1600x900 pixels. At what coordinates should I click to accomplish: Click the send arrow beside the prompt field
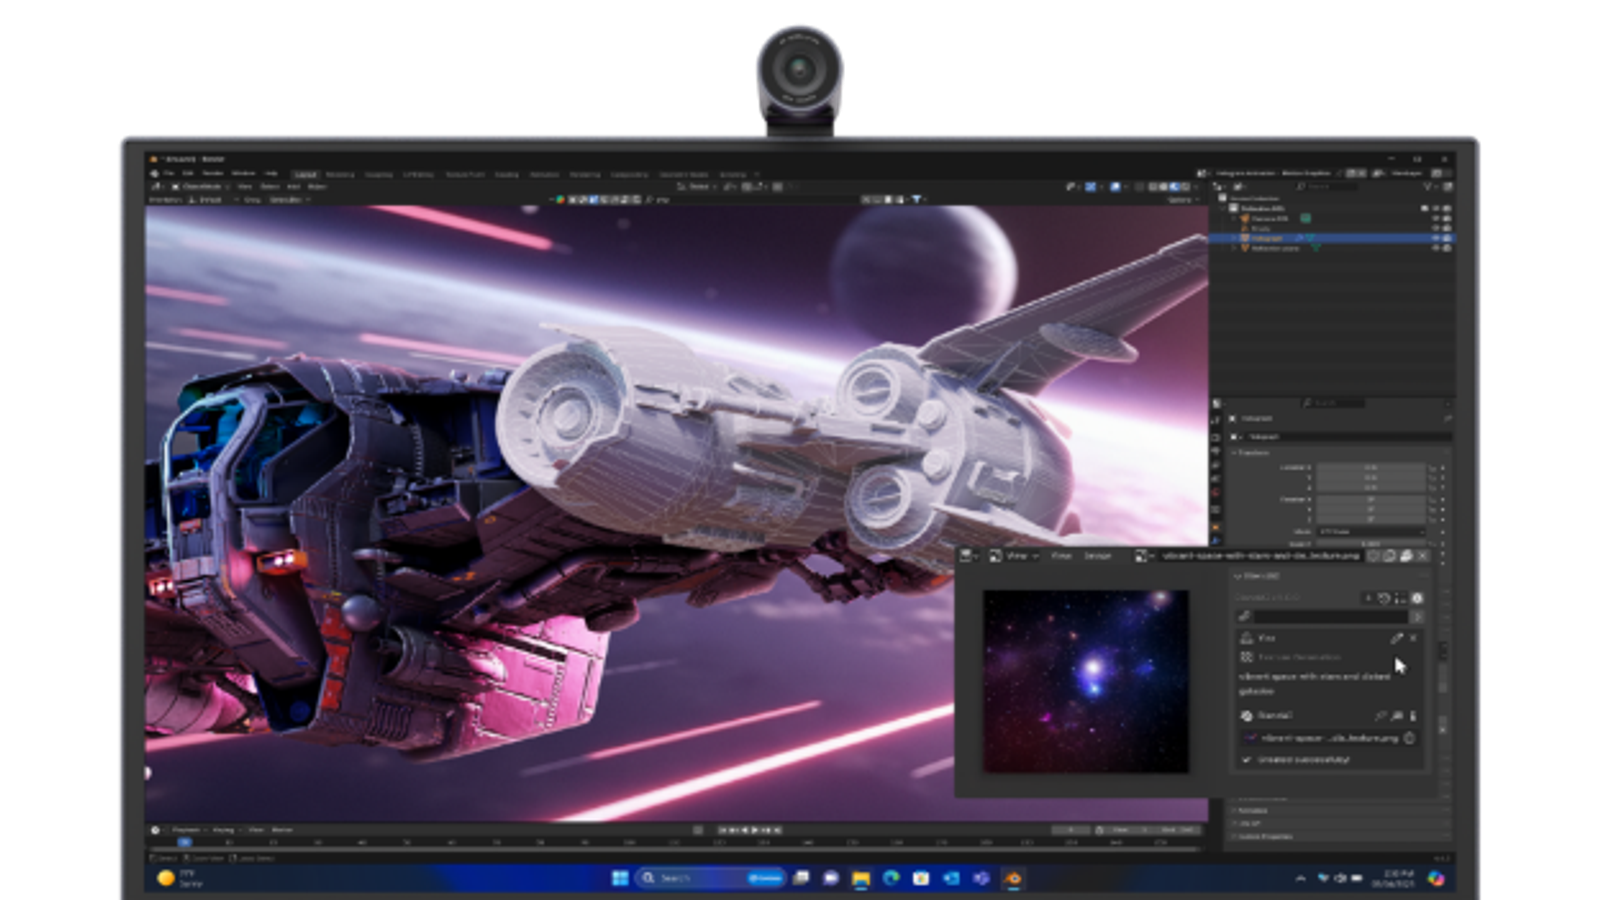point(1417,617)
